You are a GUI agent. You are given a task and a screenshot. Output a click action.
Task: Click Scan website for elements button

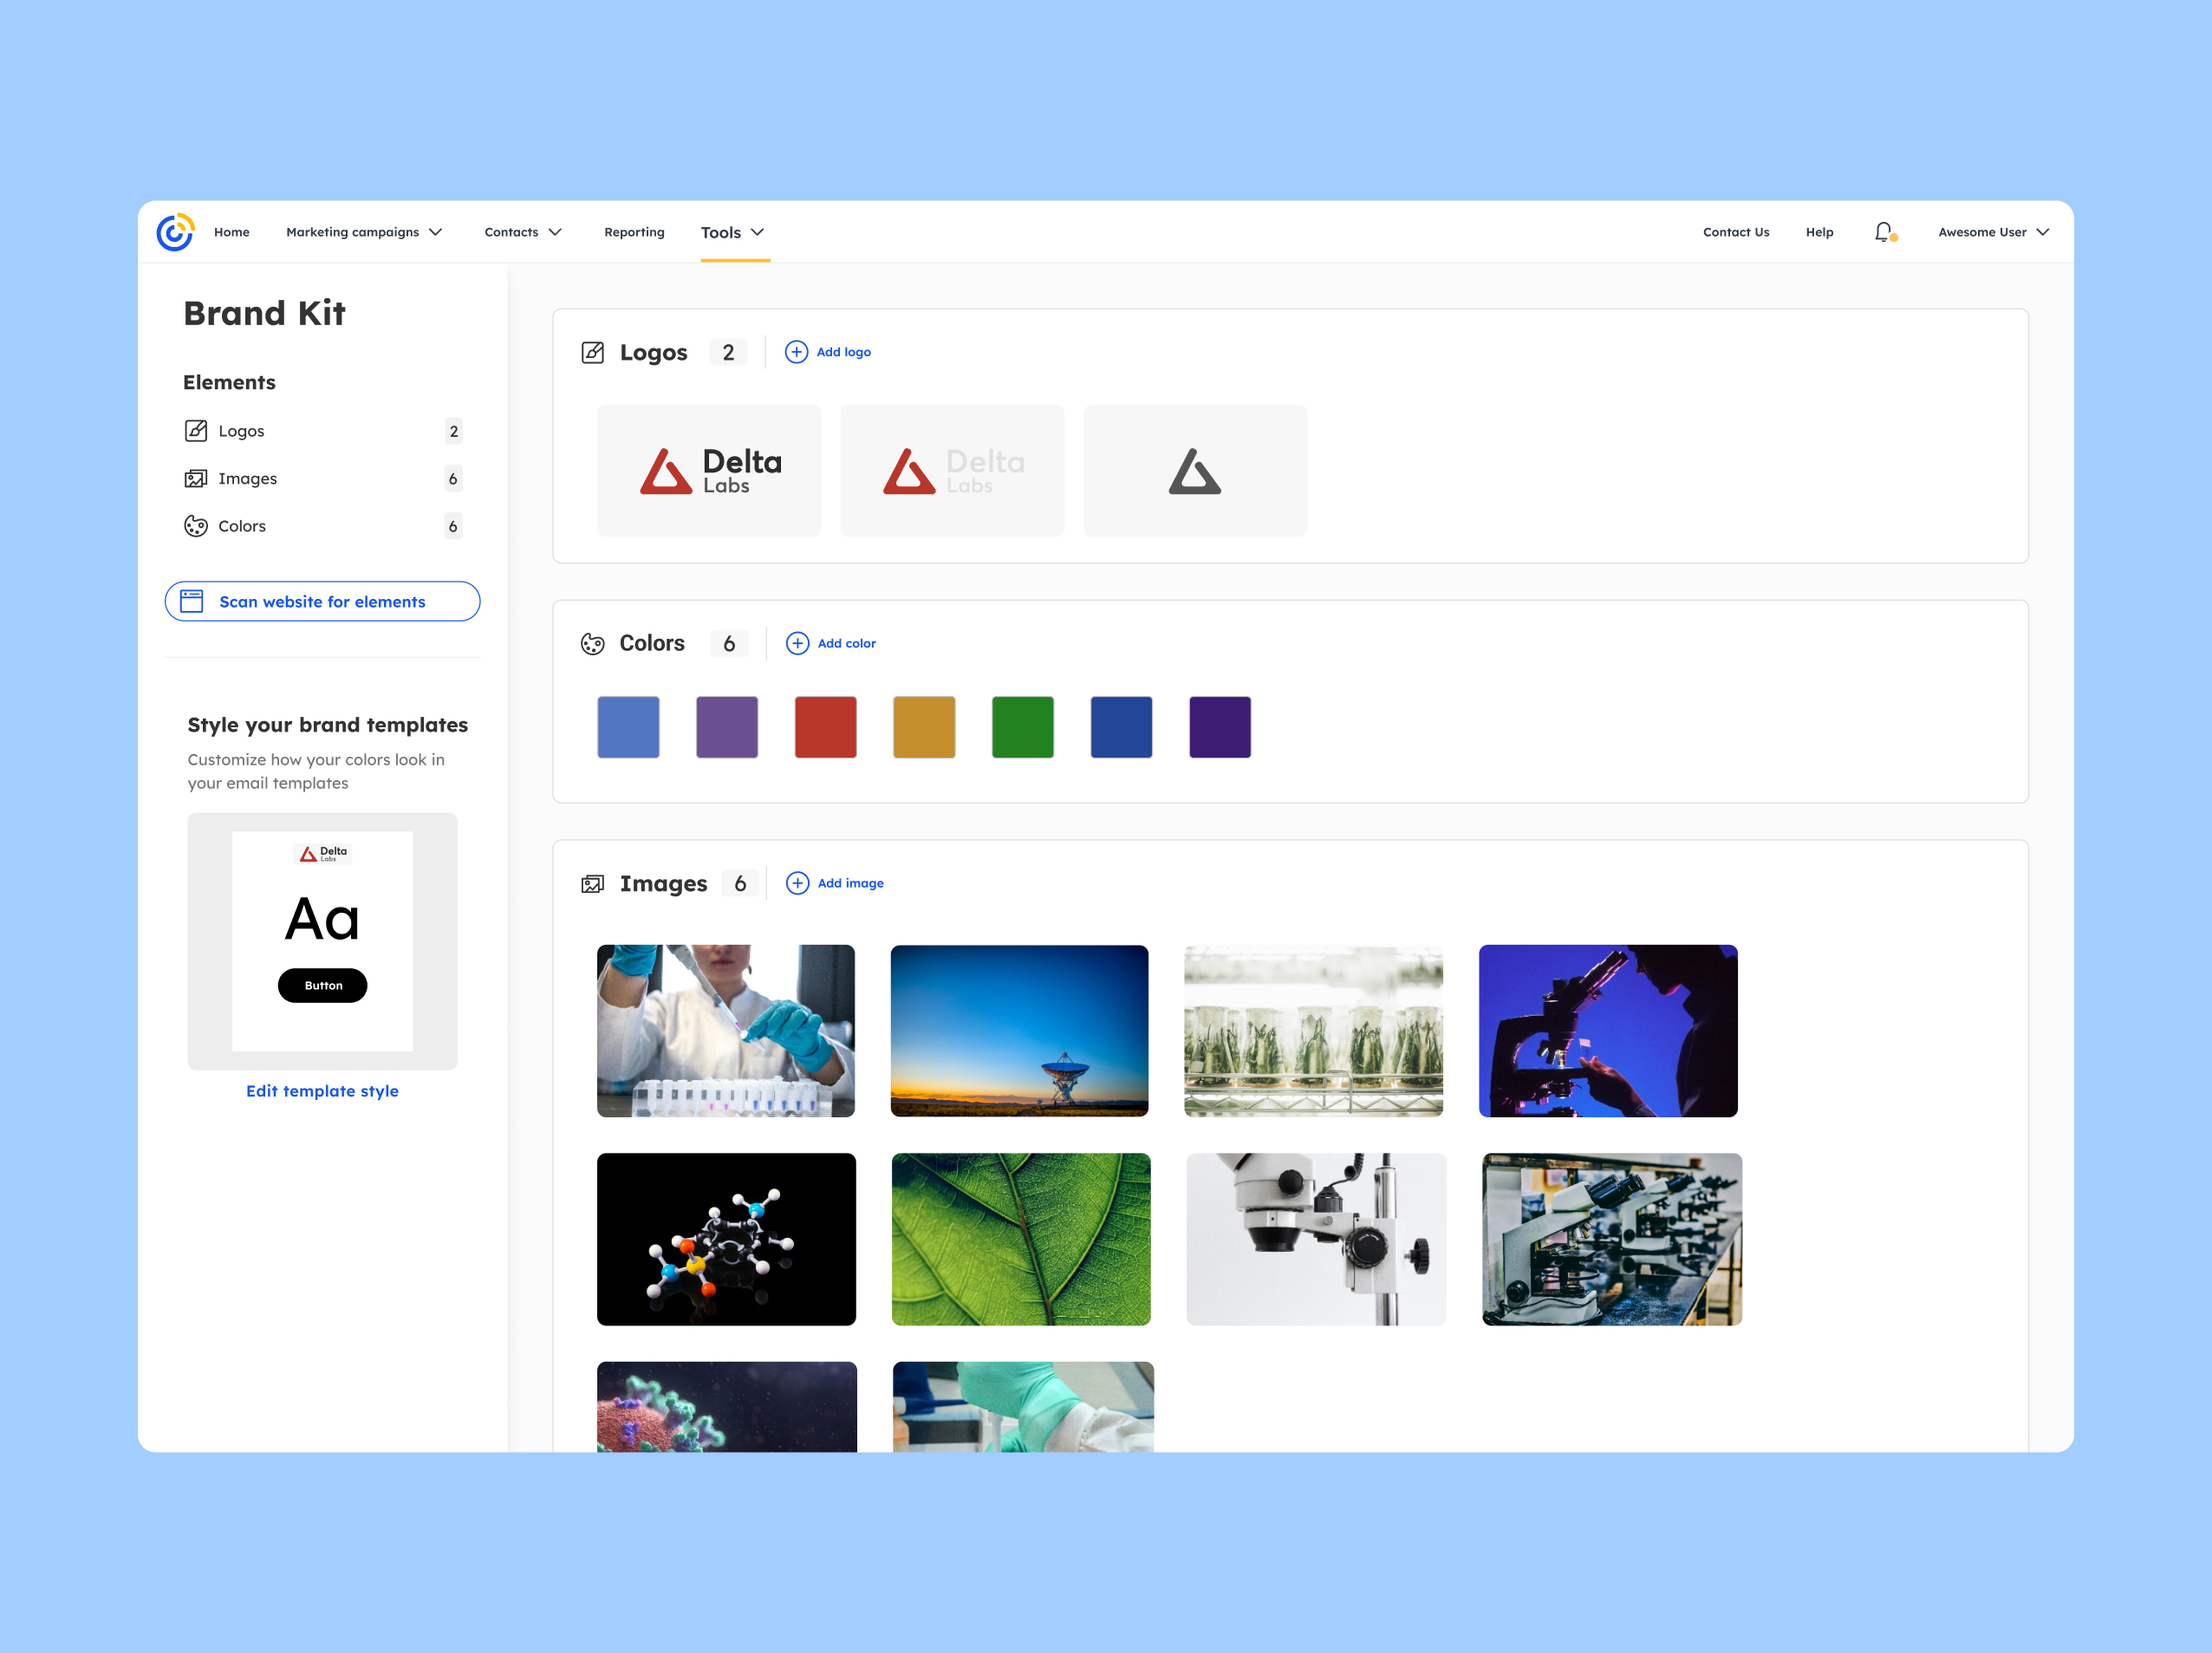tap(322, 602)
